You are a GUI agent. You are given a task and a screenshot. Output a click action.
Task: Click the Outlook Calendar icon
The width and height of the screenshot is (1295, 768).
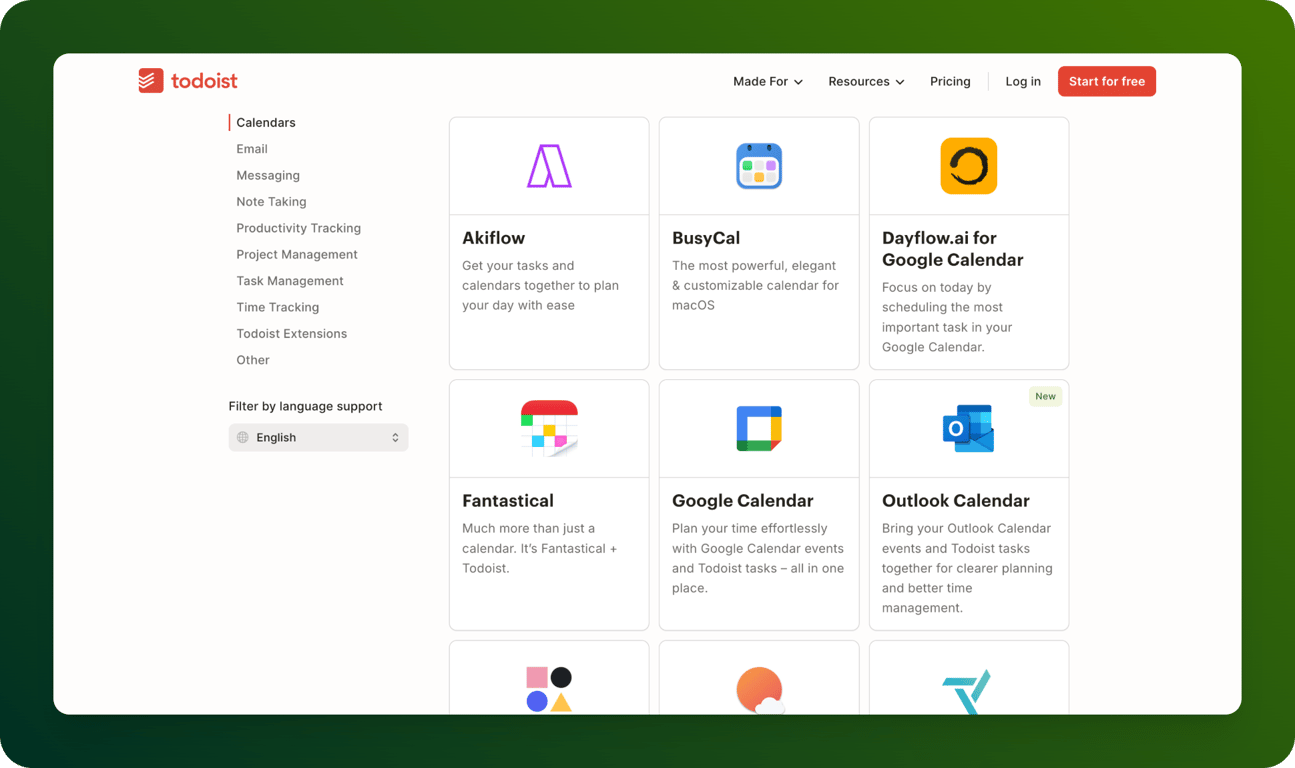click(968, 427)
